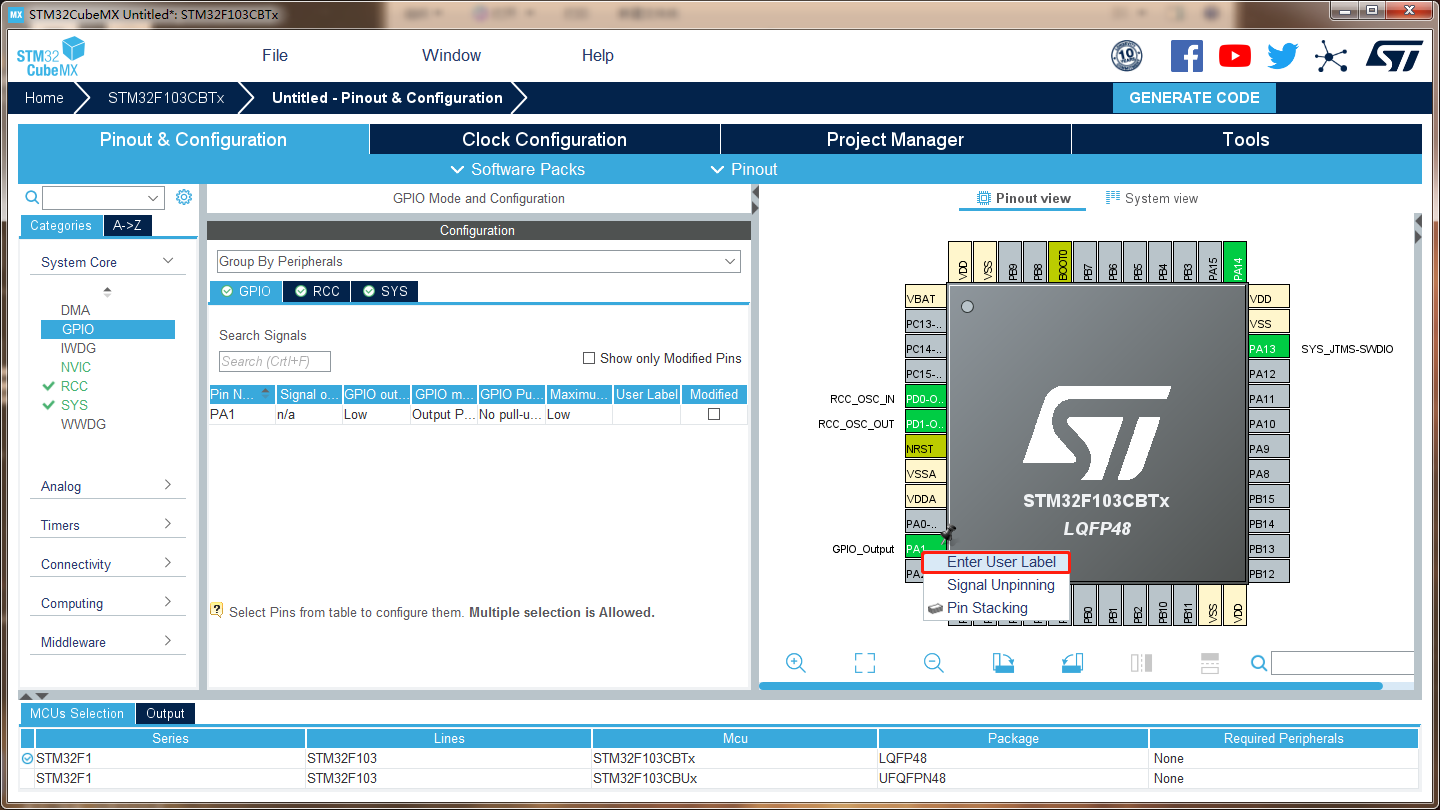Open the category search combo box
This screenshot has width=1440, height=810.
click(x=103, y=198)
